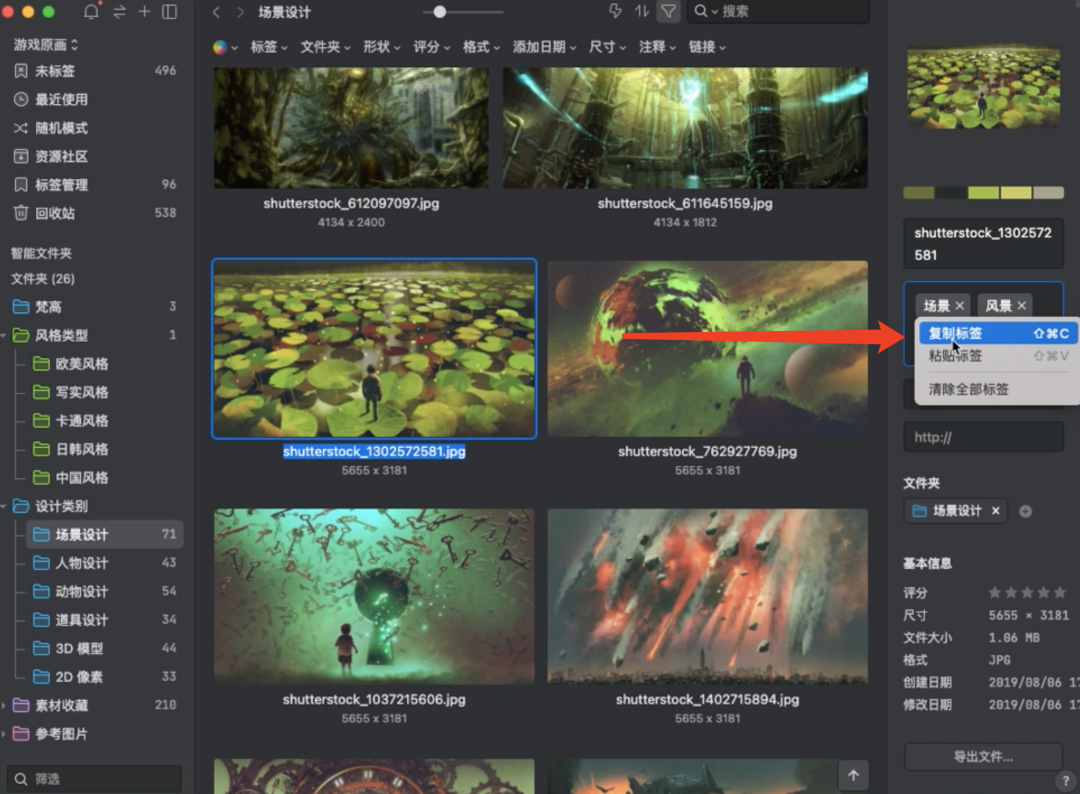Open the 标签 filter dropdown
Screen dimensions: 1080x794
tap(268, 47)
